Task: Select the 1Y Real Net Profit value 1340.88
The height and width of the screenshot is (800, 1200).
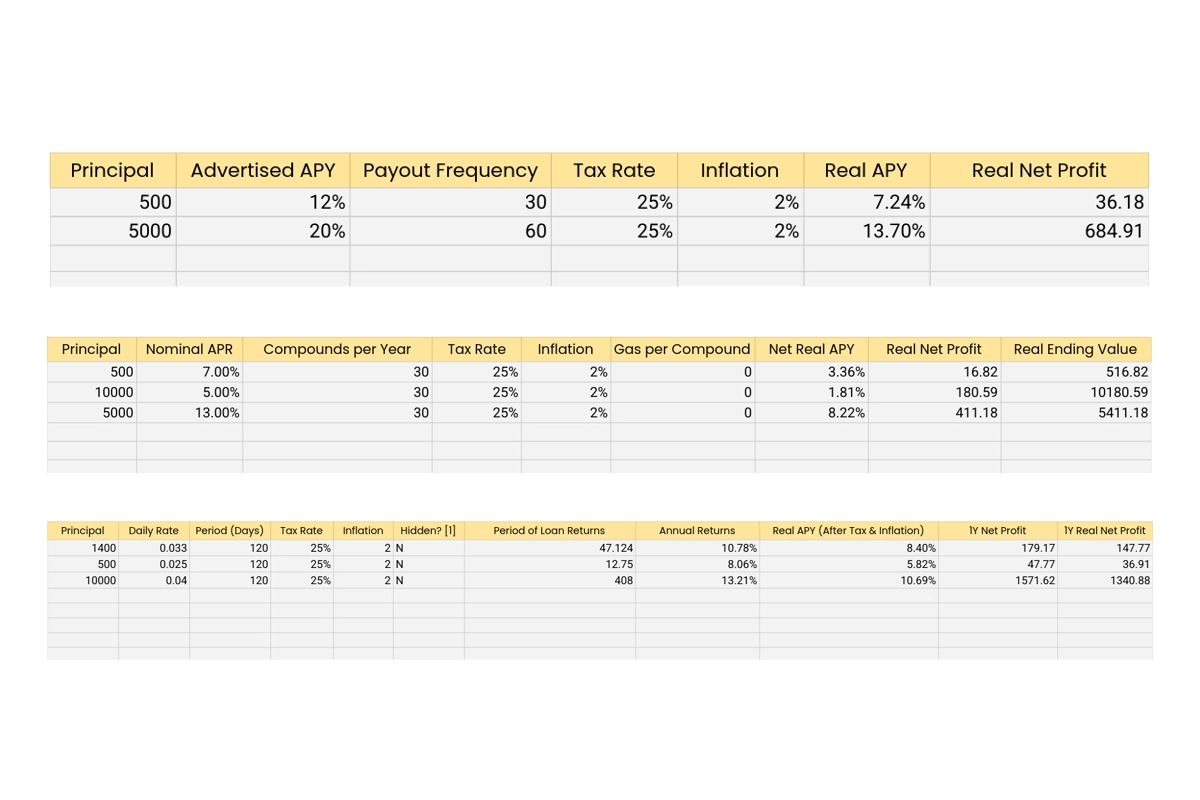Action: point(1104,580)
